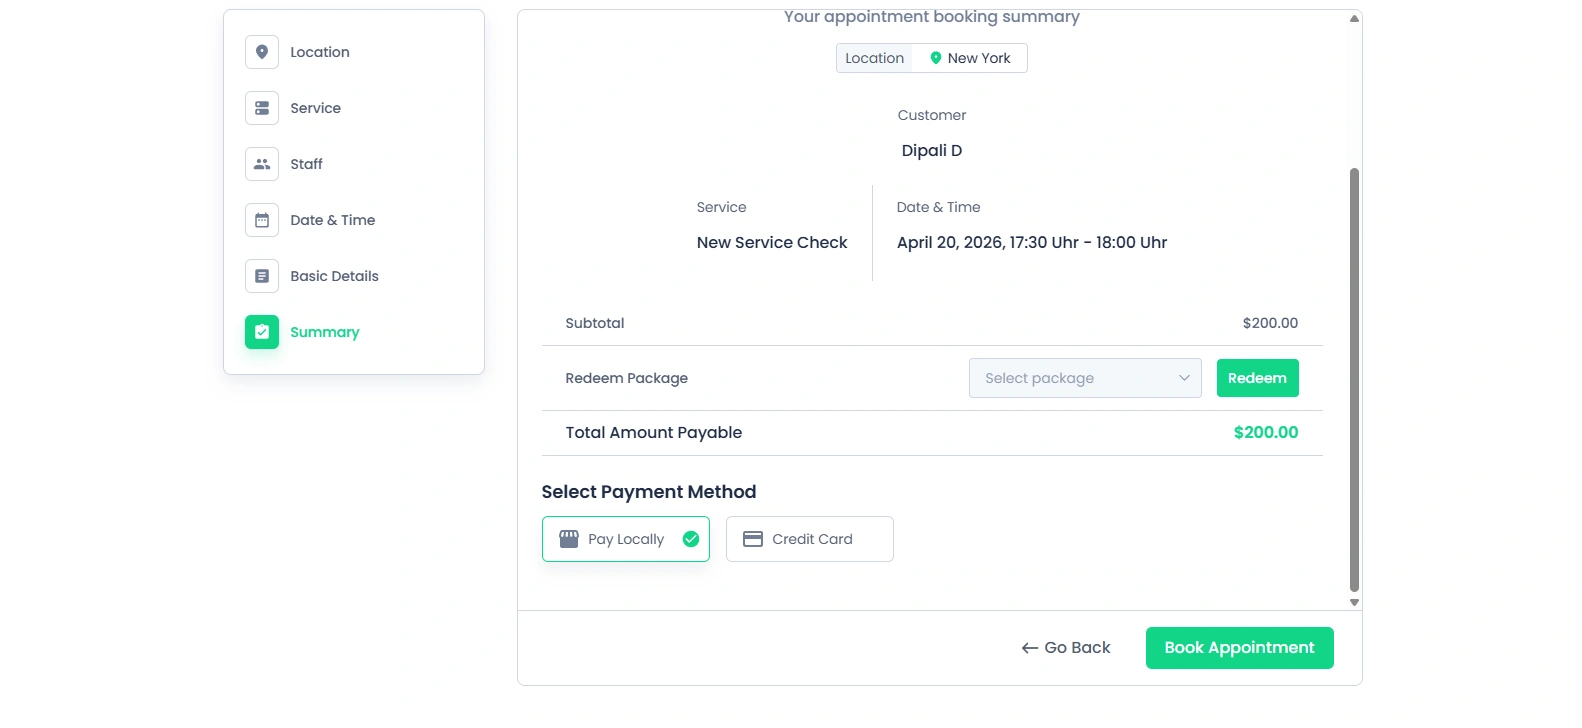Click the green check on Pay Locally
The image size is (1582, 728).
point(691,539)
